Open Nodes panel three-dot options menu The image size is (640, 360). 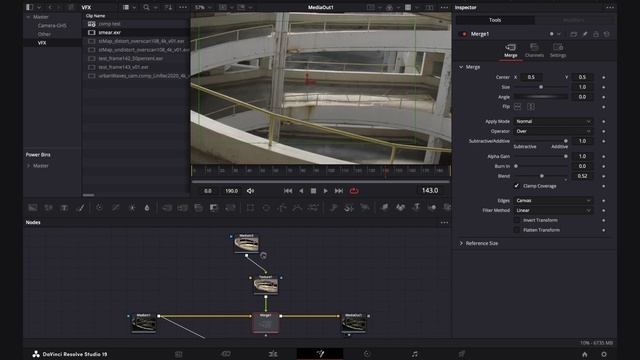click(x=444, y=222)
